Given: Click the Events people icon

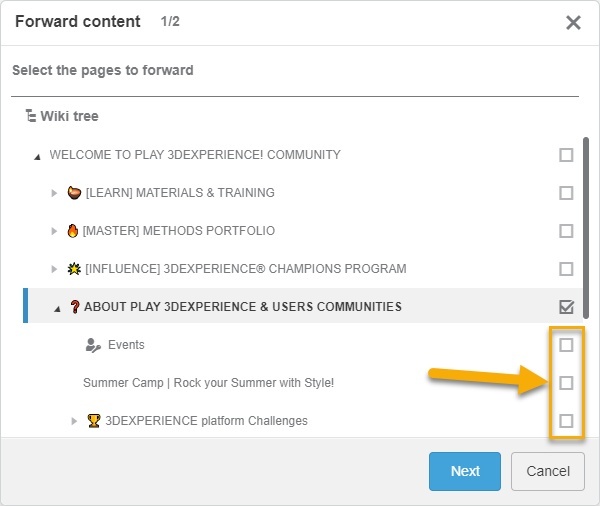Looking at the screenshot, I should pyautogui.click(x=93, y=345).
